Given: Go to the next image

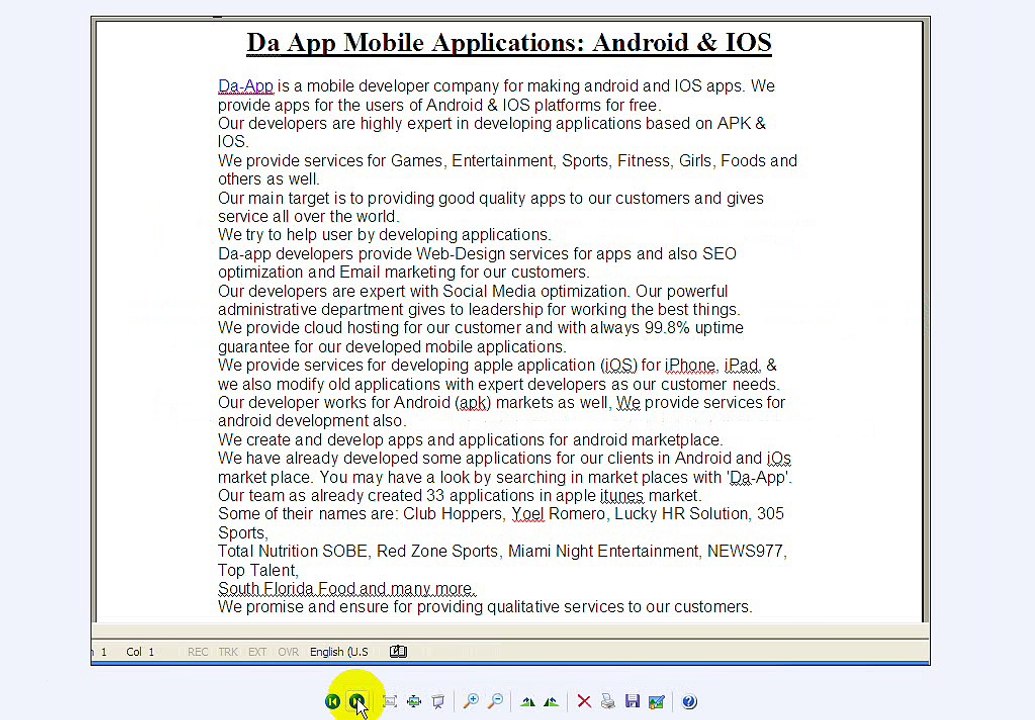Looking at the screenshot, I should point(356,702).
